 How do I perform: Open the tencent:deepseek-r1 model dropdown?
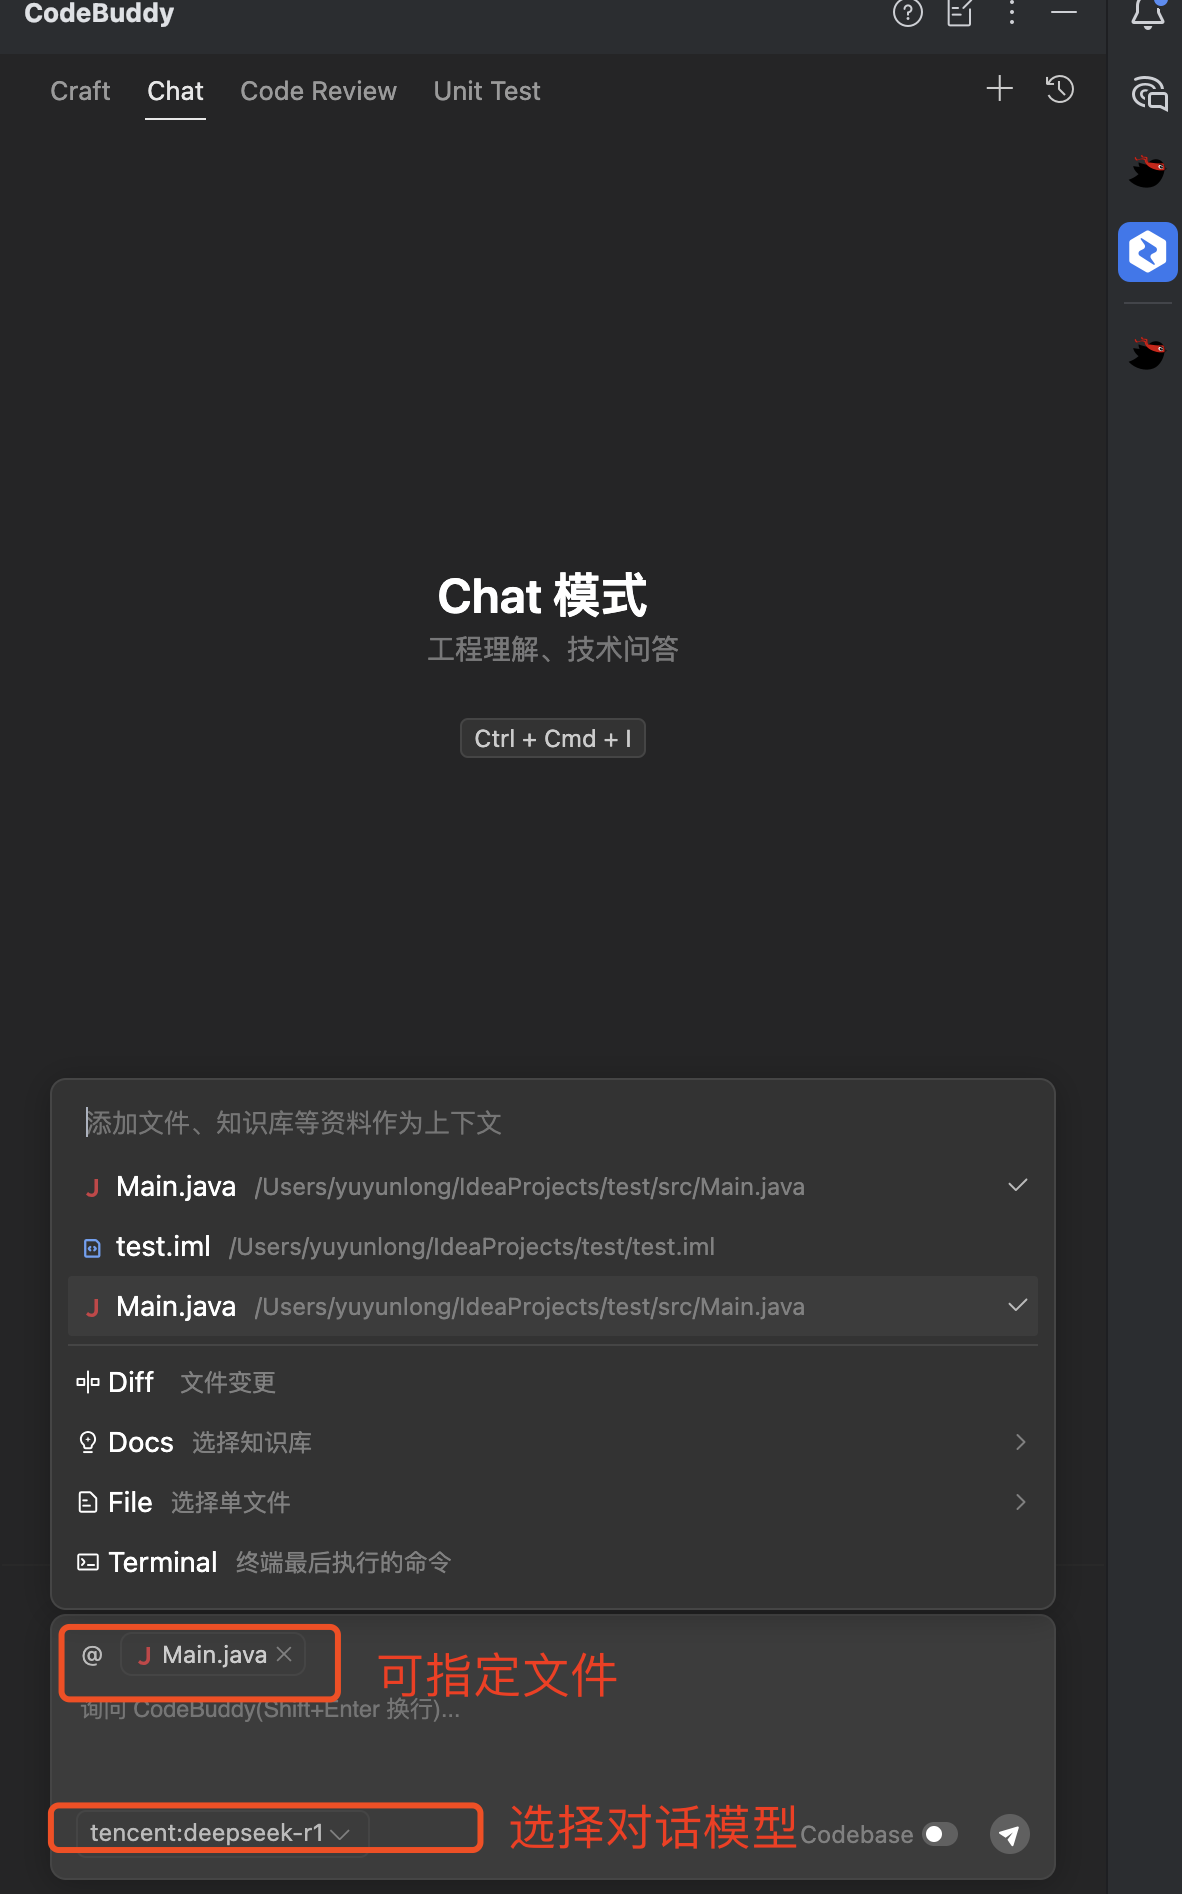[221, 1832]
